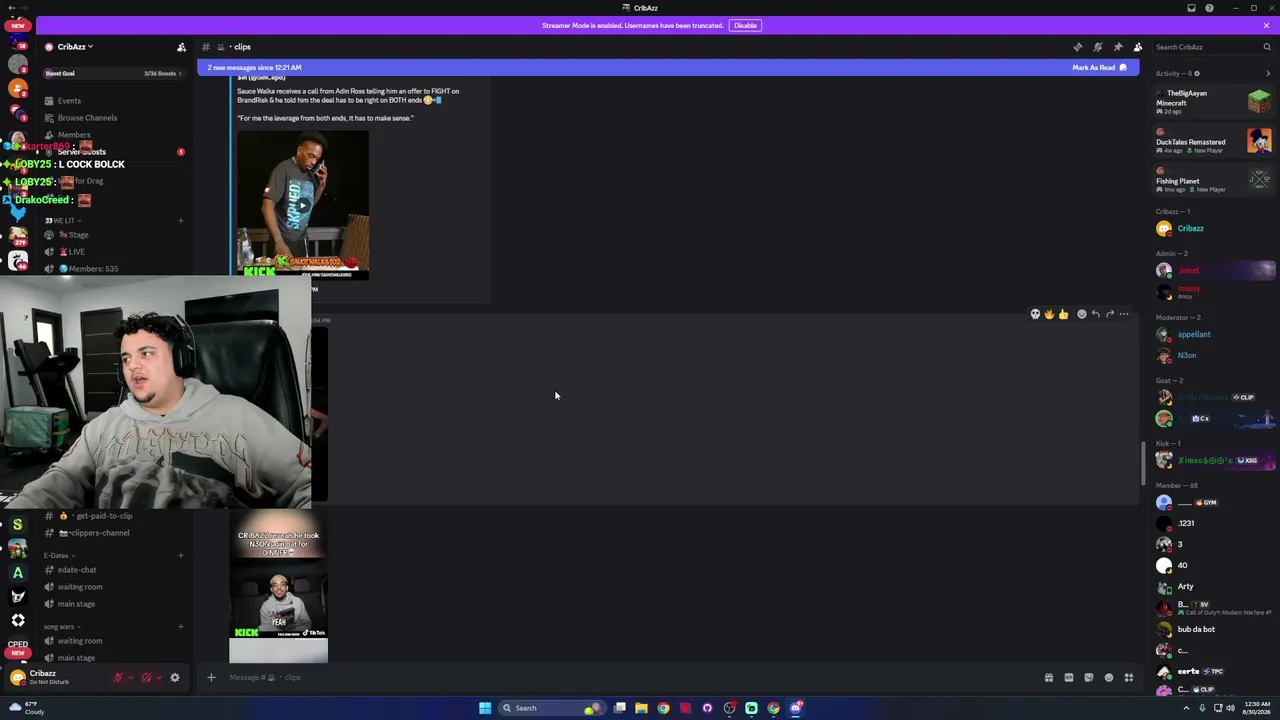1280x720 pixels.
Task: Open the GIF picker
Action: 1069,678
